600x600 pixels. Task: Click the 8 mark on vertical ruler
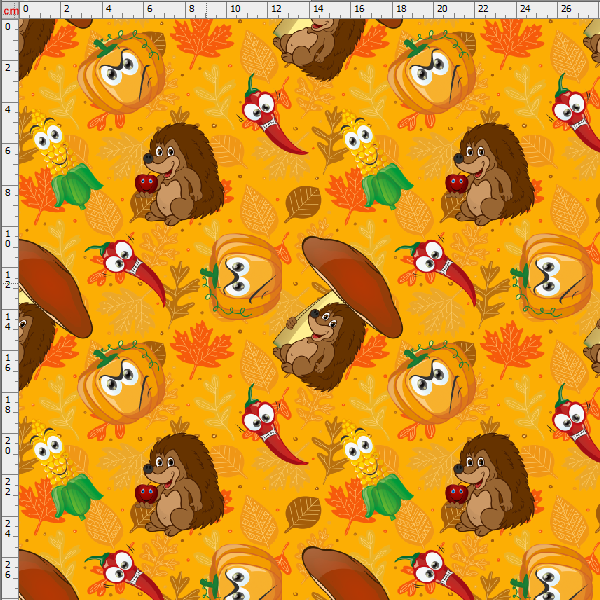8,192
